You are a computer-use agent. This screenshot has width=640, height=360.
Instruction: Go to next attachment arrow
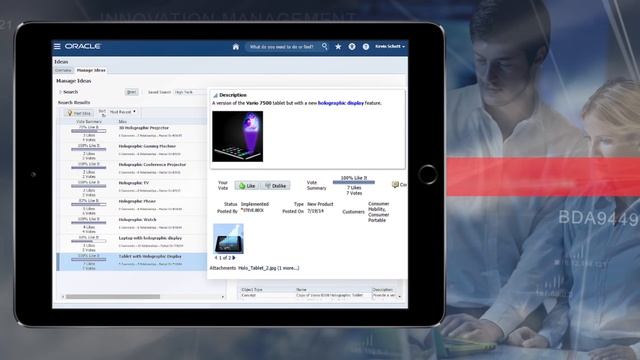tap(234, 258)
